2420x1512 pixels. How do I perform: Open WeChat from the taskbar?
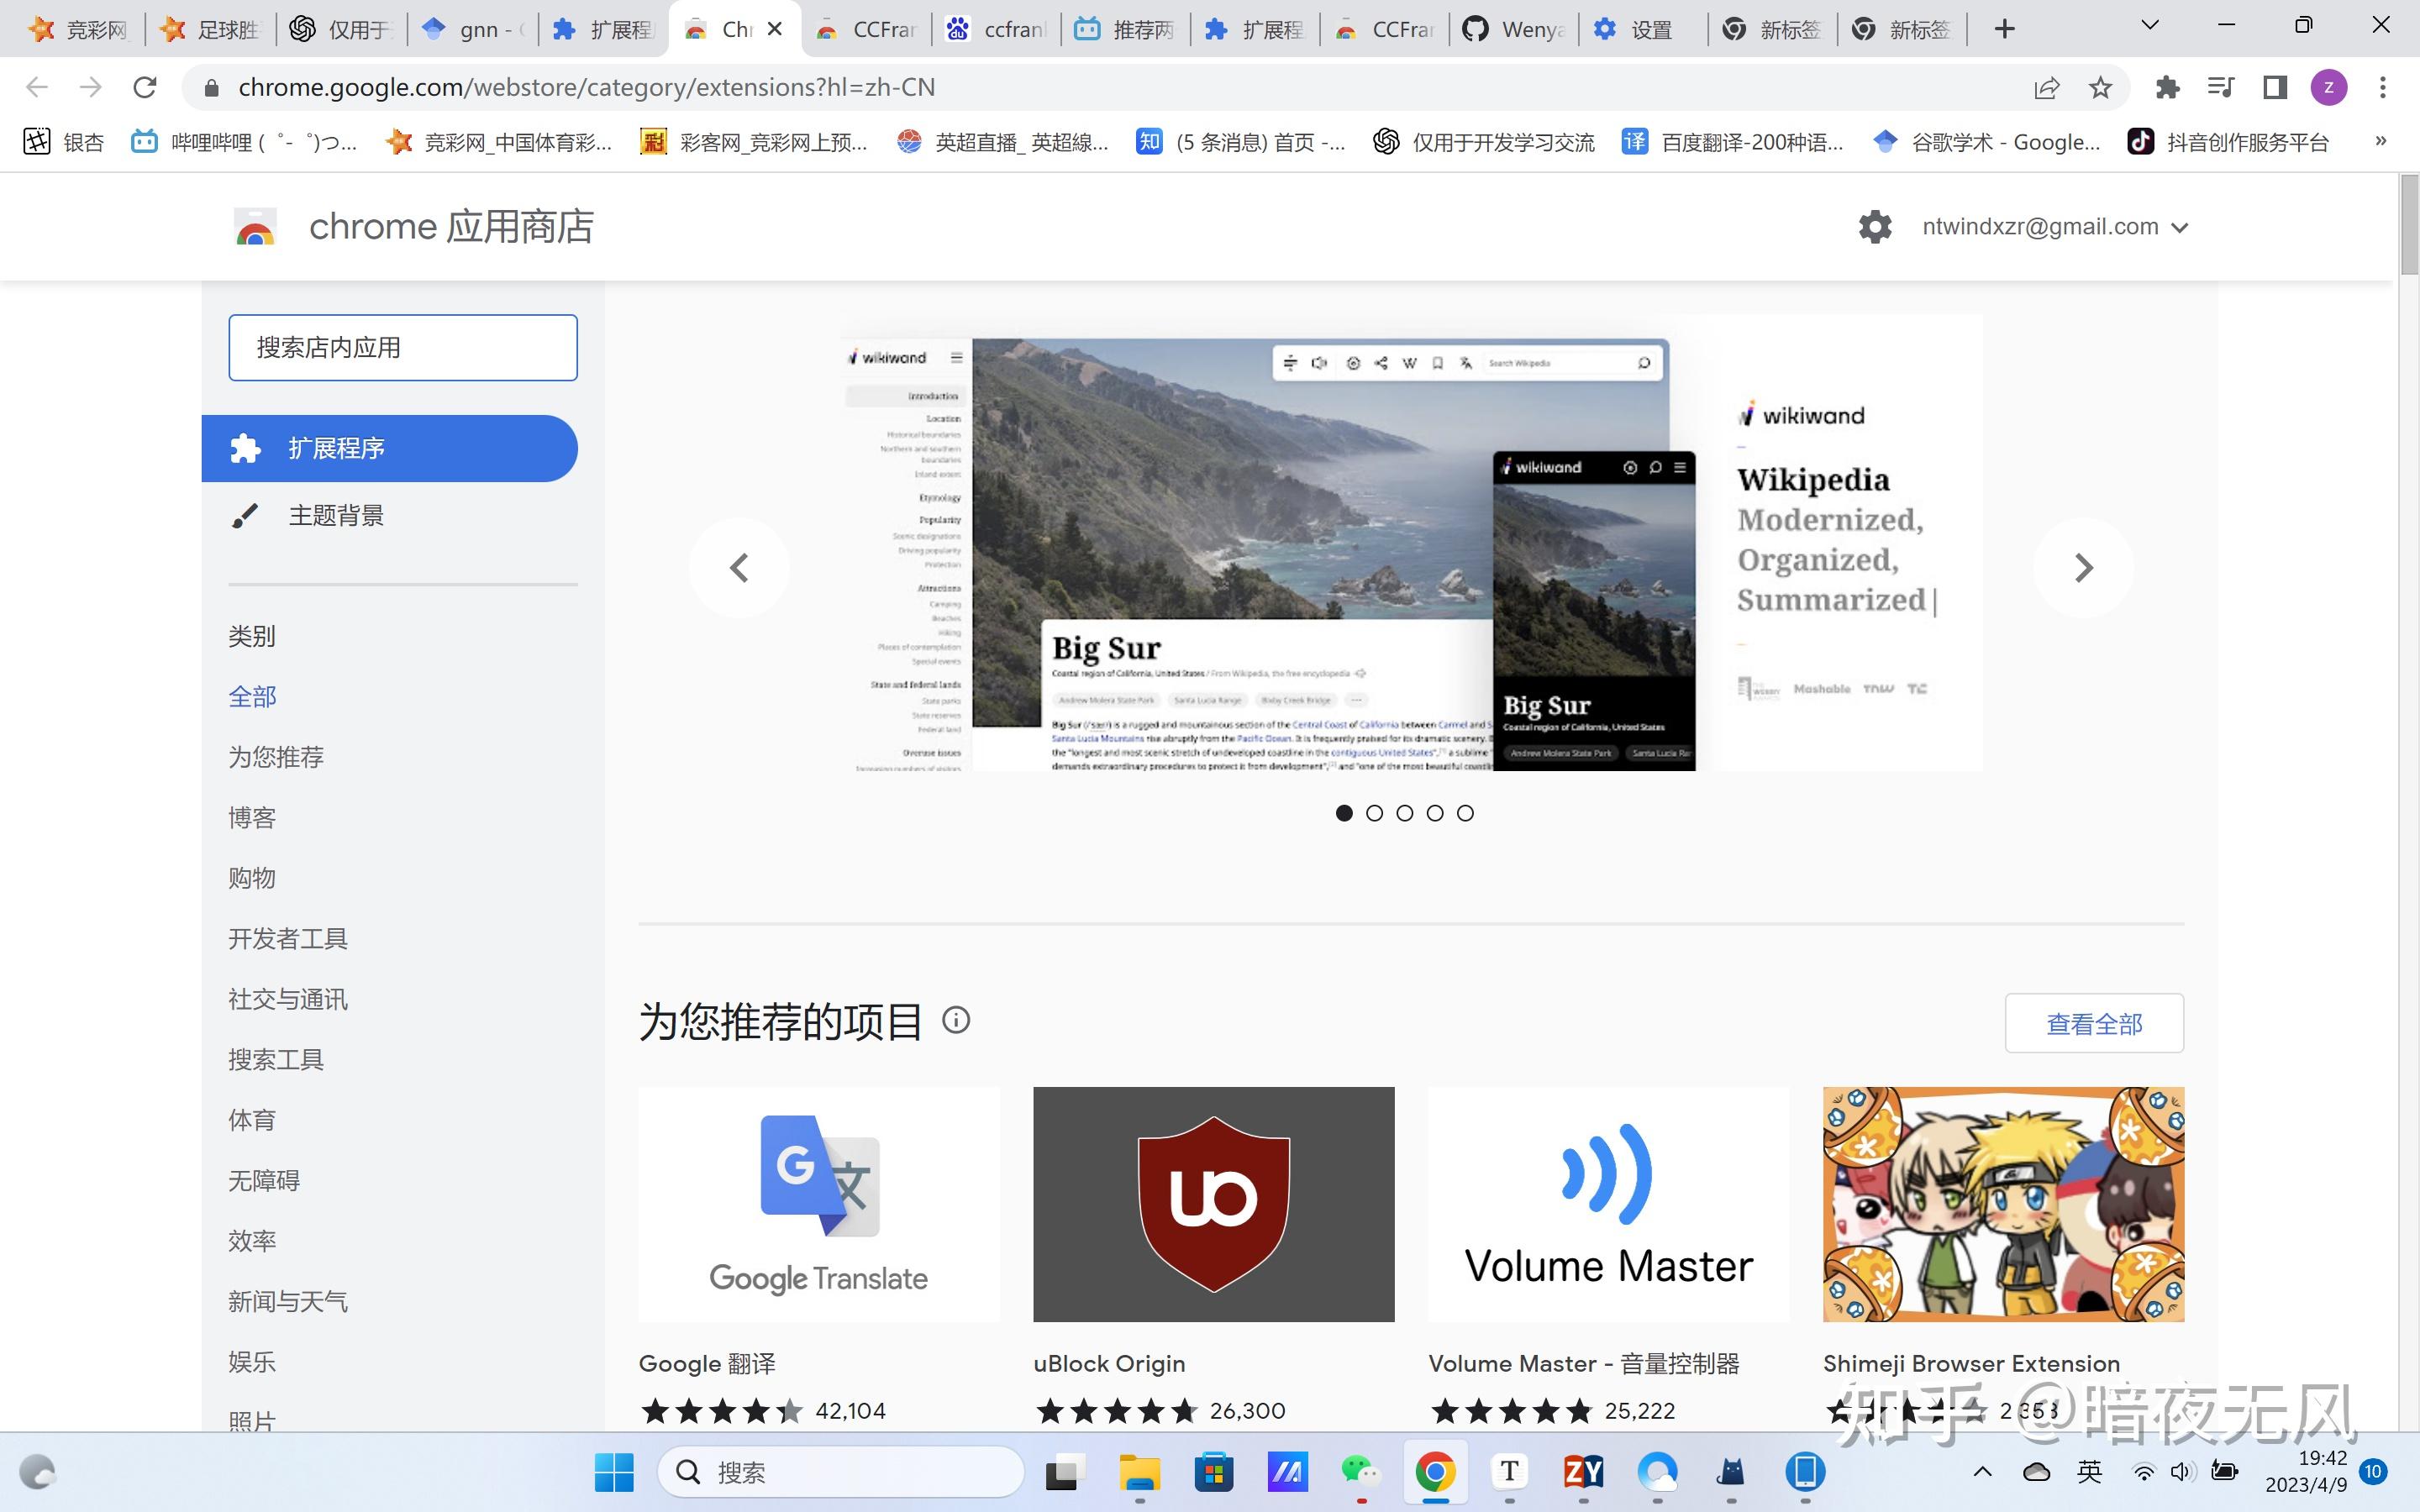coord(1361,1472)
